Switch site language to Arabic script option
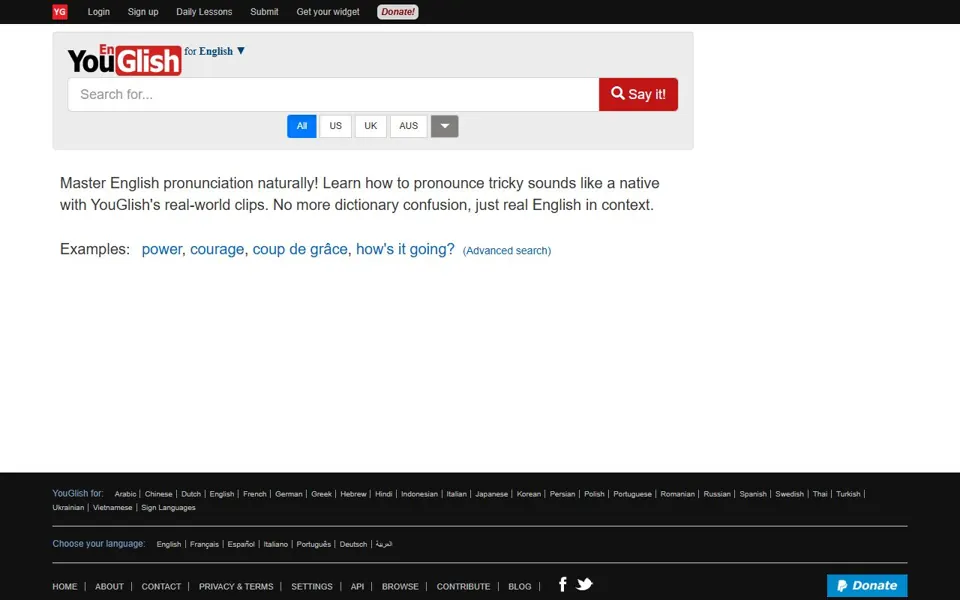Image resolution: width=960 pixels, height=600 pixels. click(x=384, y=544)
